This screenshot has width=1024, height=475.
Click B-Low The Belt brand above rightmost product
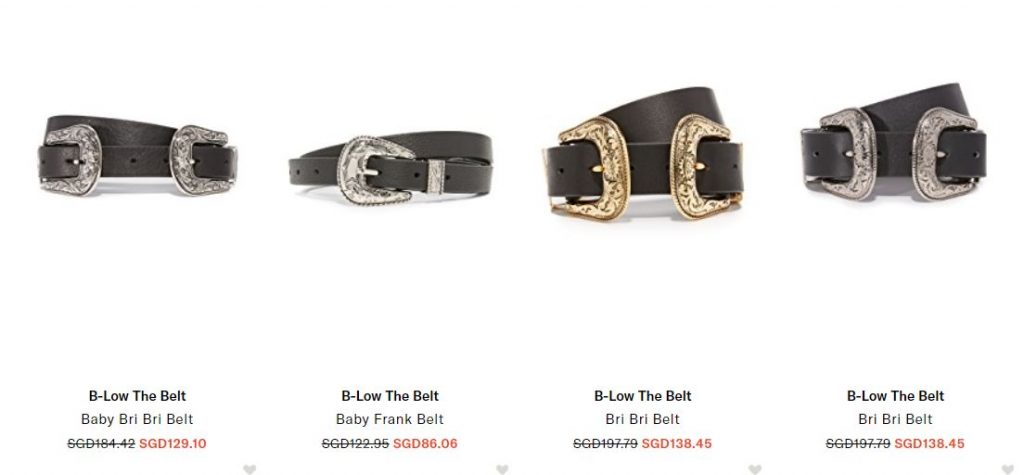click(x=895, y=396)
